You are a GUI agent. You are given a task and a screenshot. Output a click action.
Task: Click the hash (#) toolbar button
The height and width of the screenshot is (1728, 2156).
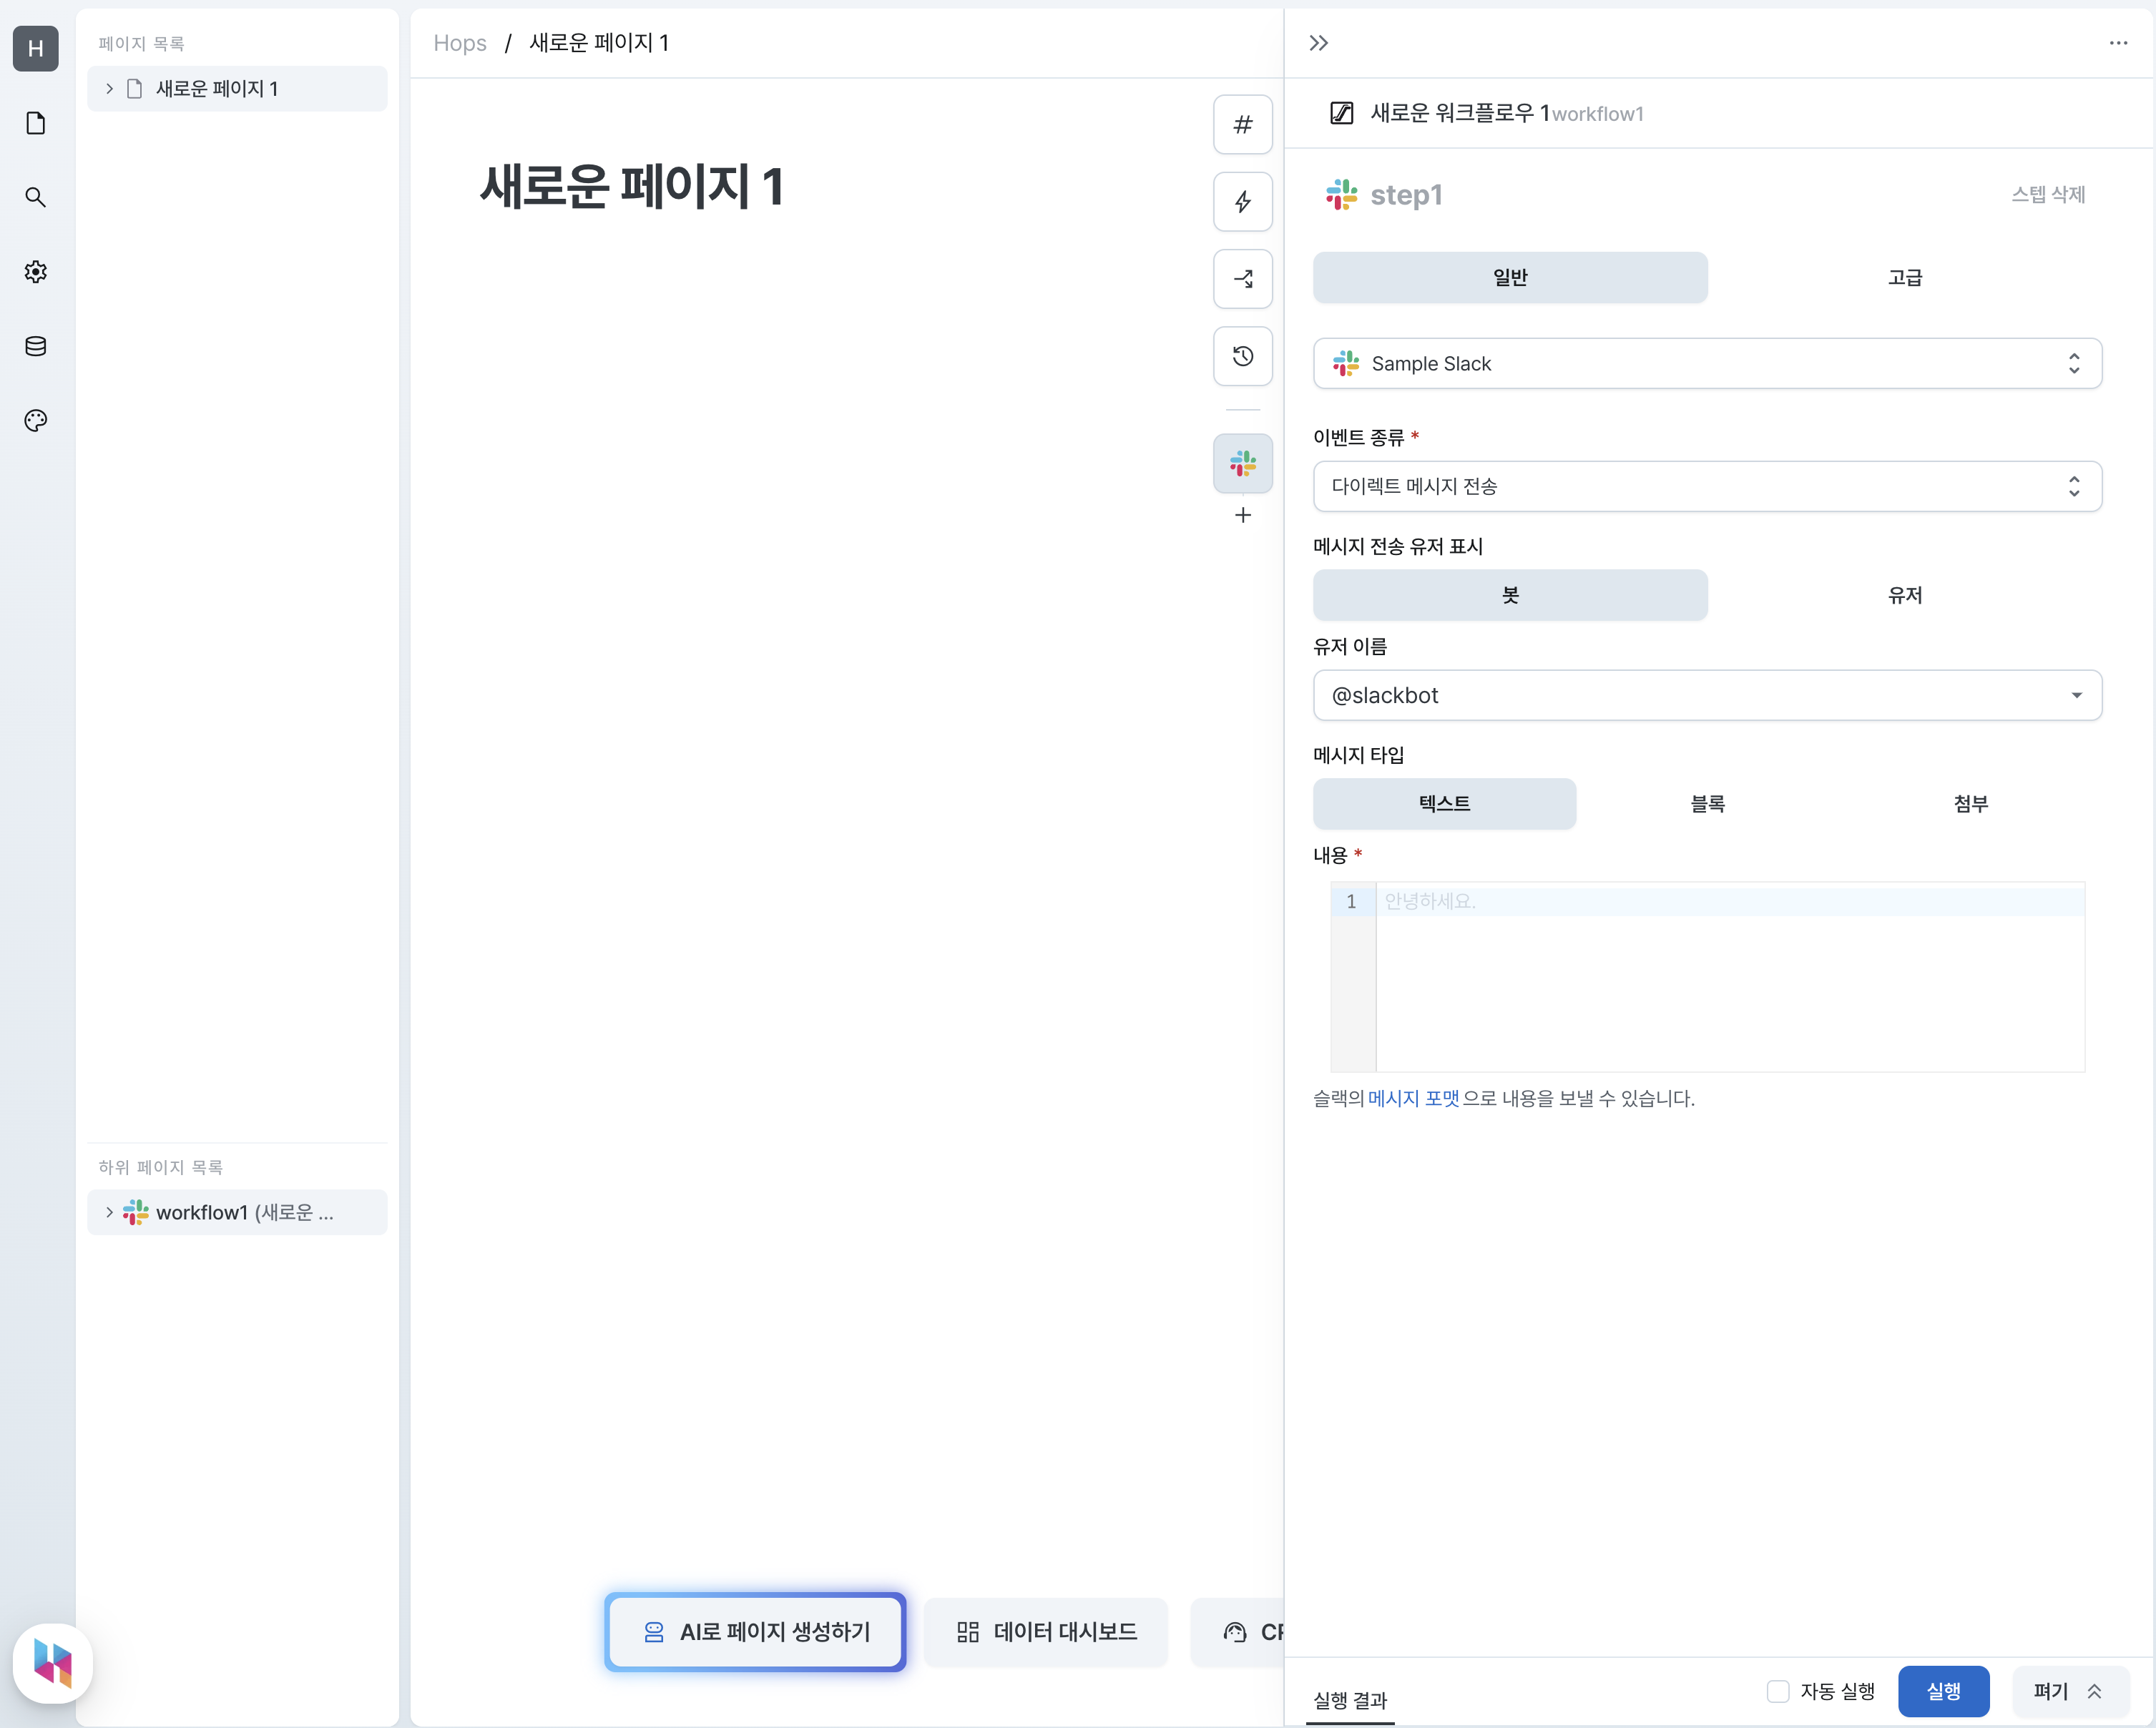[x=1243, y=125]
